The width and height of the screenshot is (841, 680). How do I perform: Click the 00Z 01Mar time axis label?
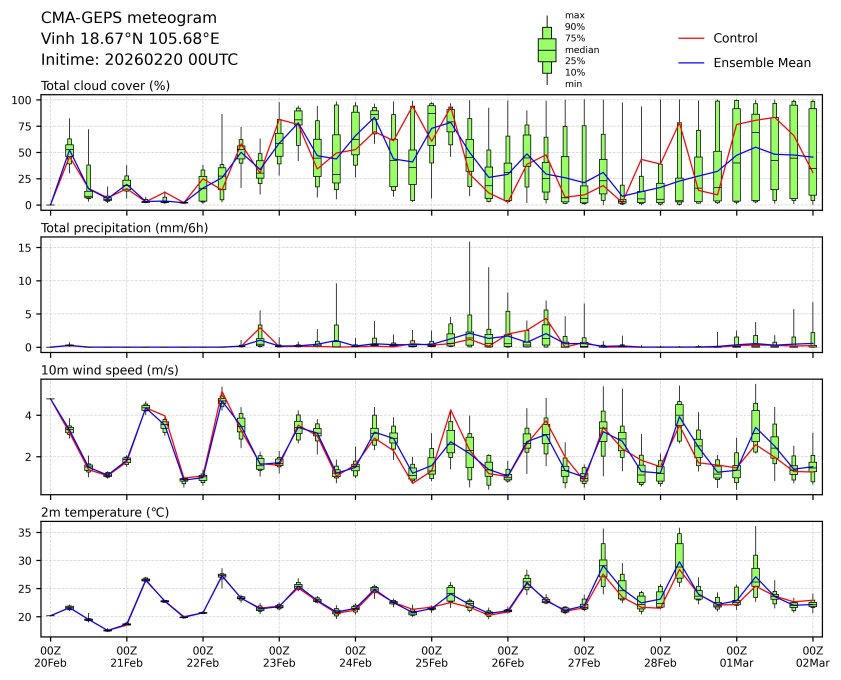pos(737,656)
